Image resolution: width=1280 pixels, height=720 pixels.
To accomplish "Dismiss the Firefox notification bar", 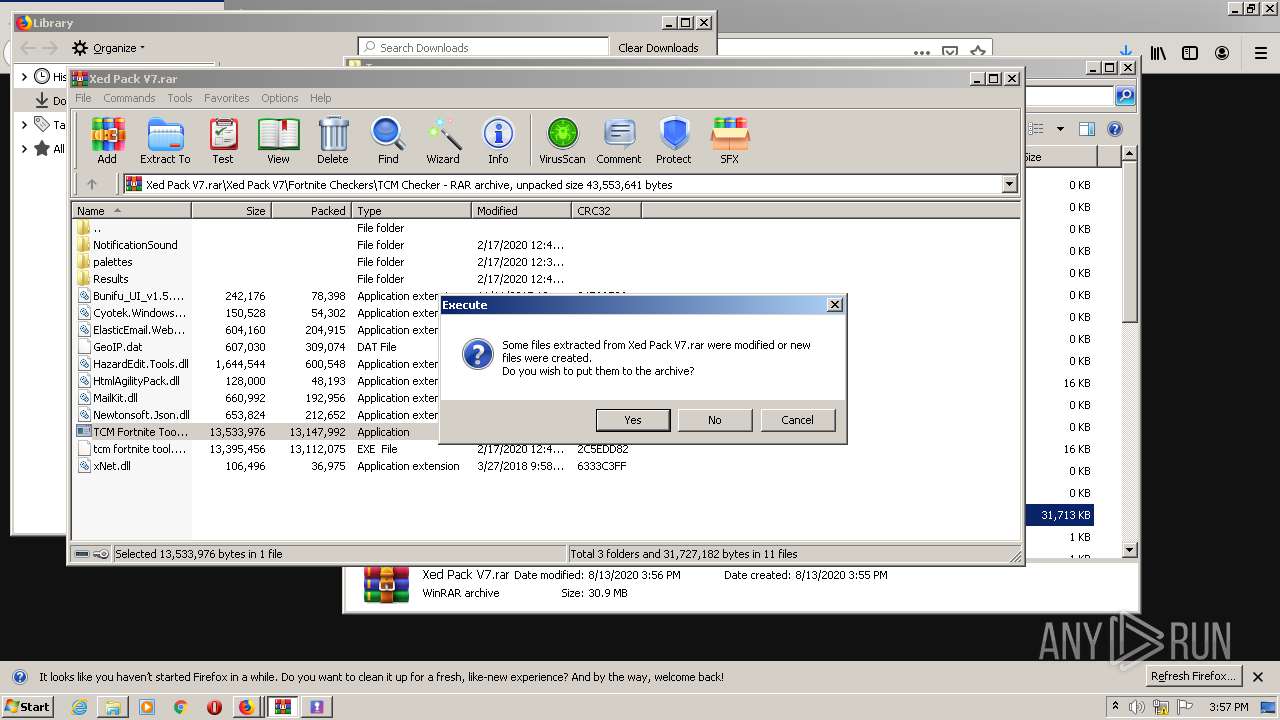I will tap(1258, 677).
